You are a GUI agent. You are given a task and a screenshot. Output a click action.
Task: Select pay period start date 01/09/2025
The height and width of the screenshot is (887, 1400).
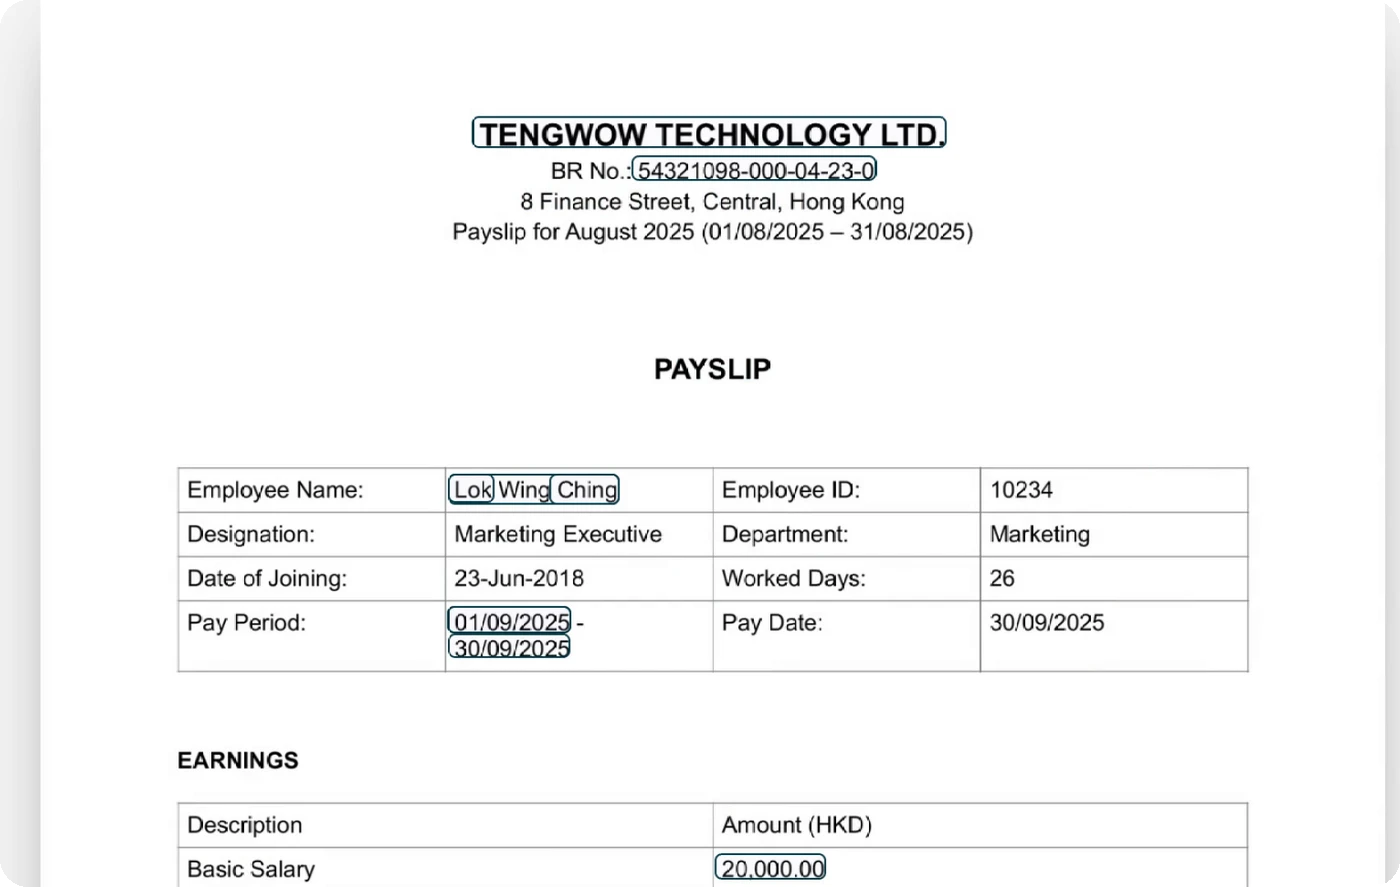510,621
